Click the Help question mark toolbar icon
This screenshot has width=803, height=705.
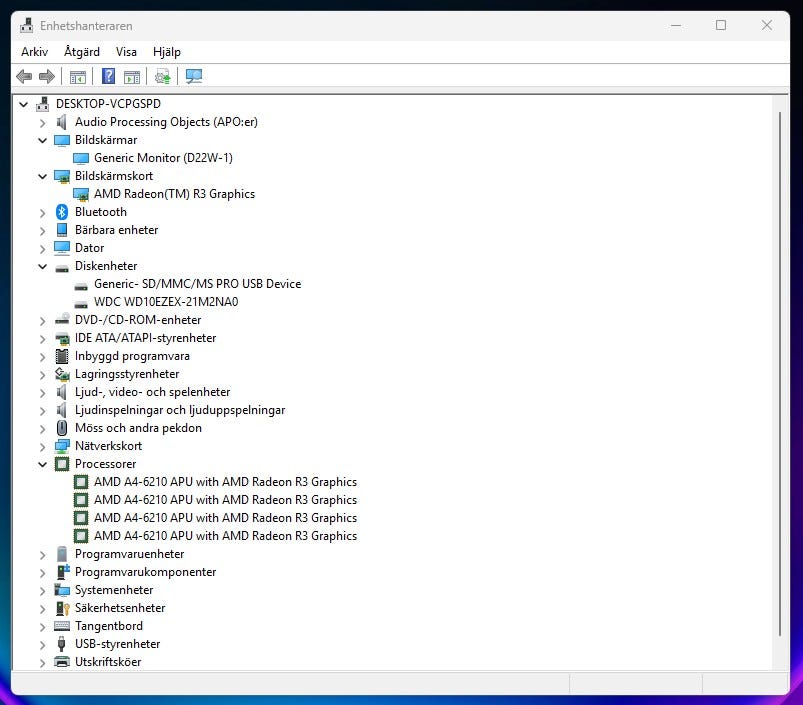click(108, 77)
